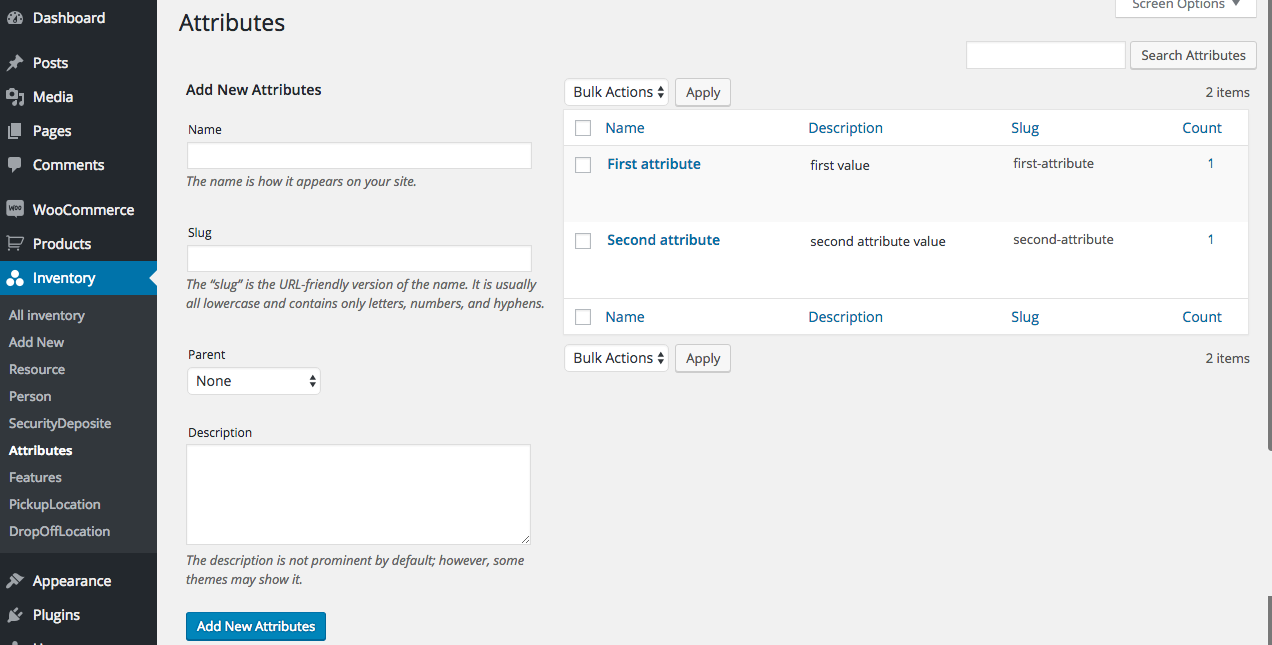Click the Products cart icon

pyautogui.click(x=15, y=244)
